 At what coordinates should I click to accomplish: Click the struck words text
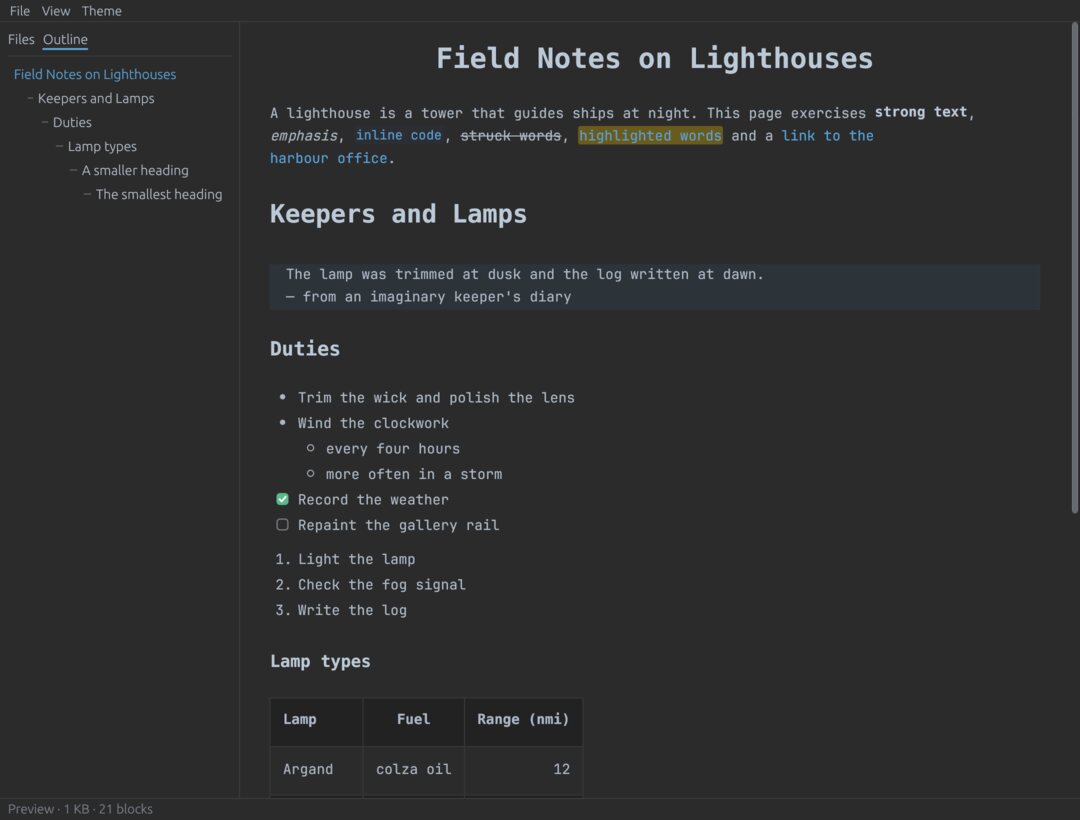coord(510,136)
